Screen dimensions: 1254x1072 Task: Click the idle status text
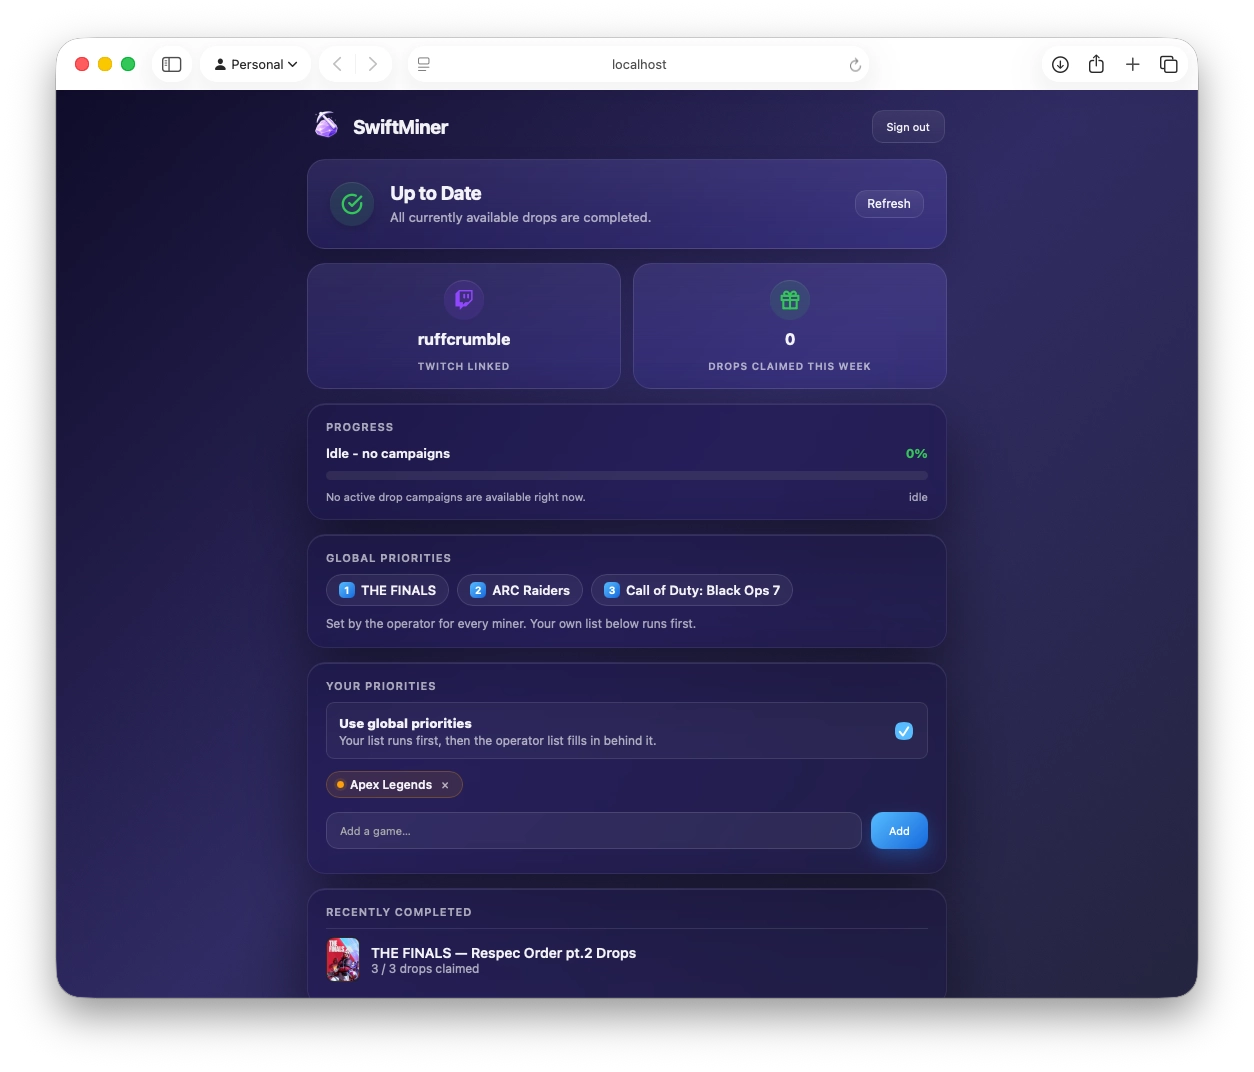point(918,497)
